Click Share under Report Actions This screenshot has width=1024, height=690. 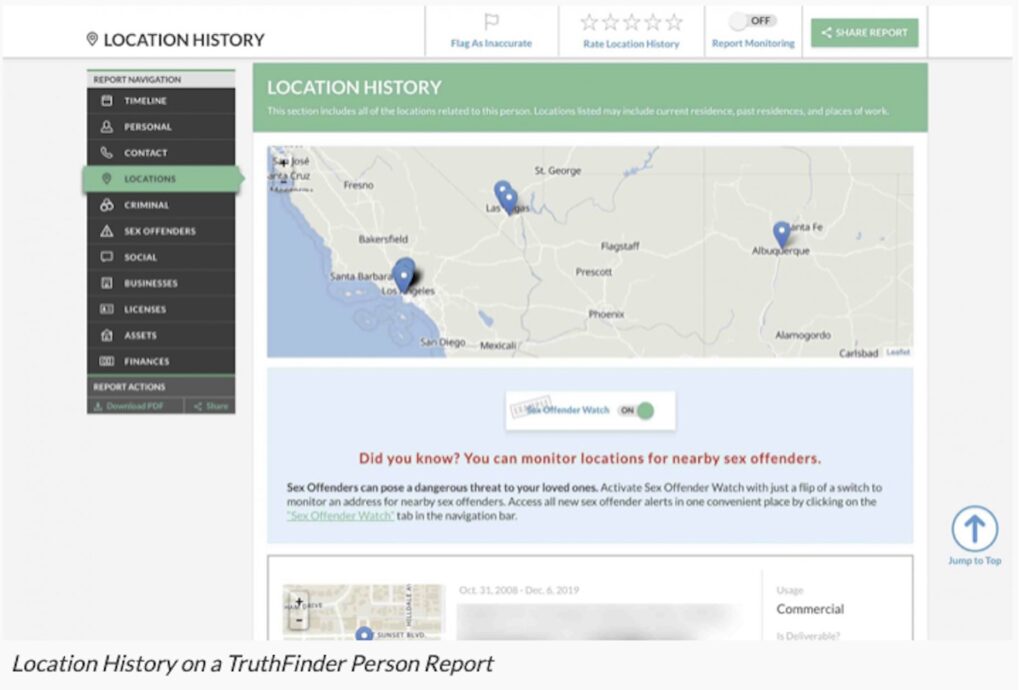210,406
